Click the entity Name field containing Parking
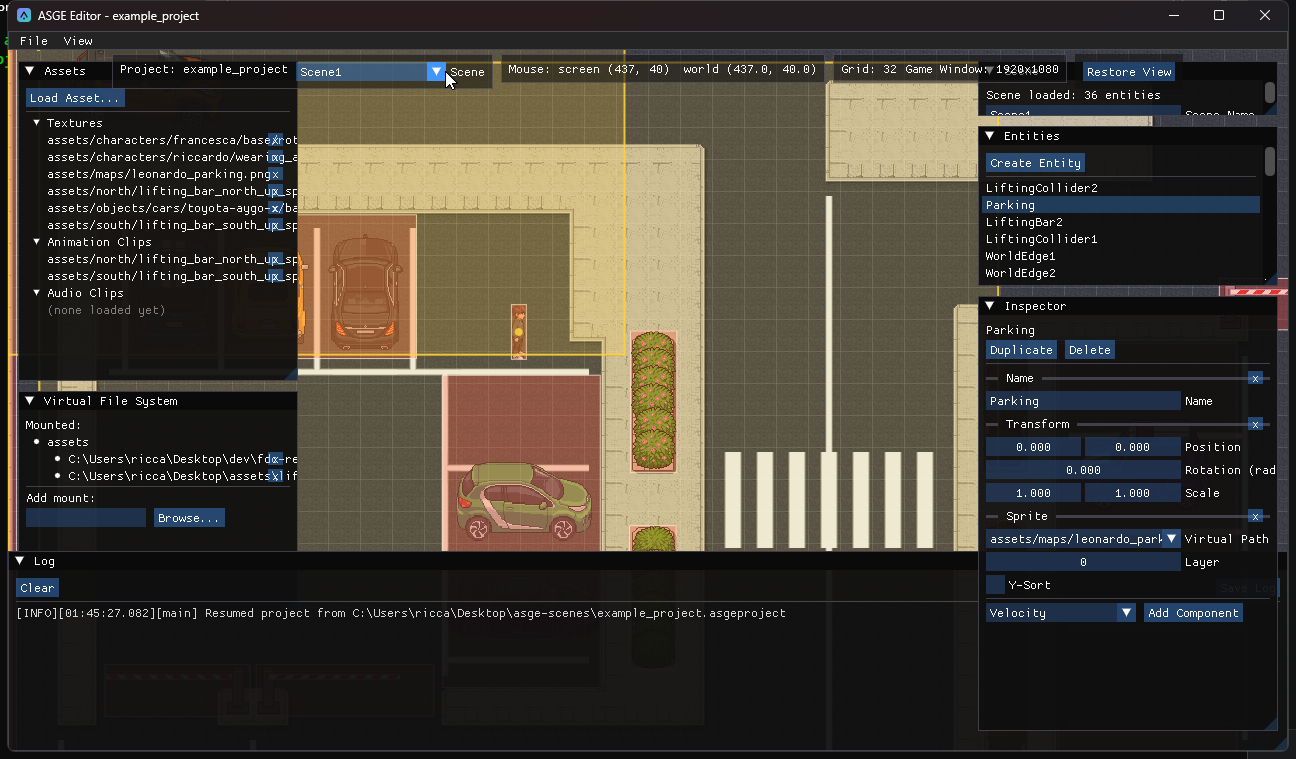This screenshot has width=1296, height=759. click(x=1083, y=401)
